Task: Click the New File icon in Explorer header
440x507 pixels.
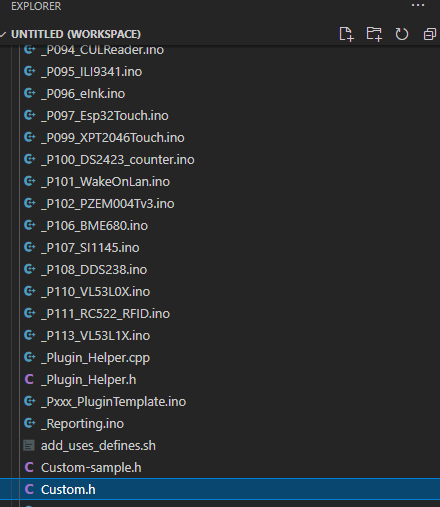Action: point(346,34)
